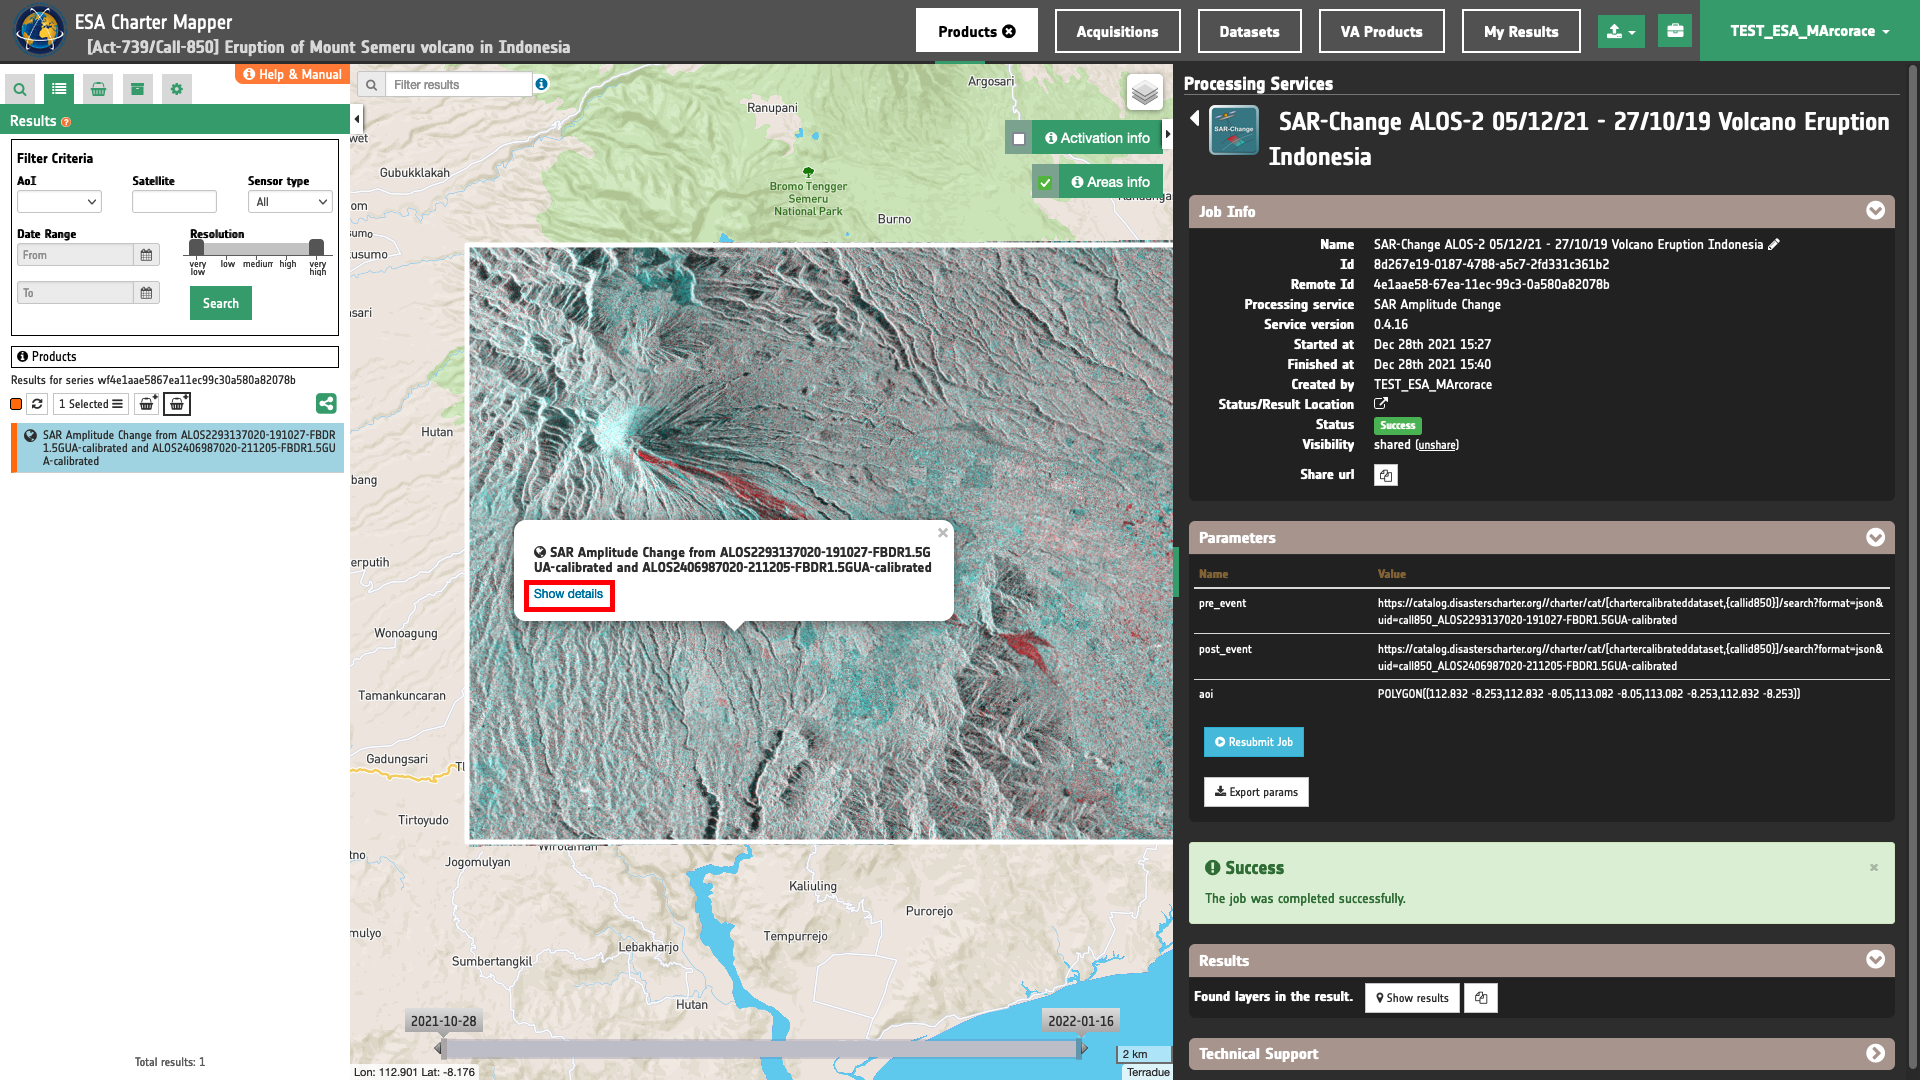1920x1080 pixels.
Task: Click Show details in the map popup
Action: (x=568, y=594)
